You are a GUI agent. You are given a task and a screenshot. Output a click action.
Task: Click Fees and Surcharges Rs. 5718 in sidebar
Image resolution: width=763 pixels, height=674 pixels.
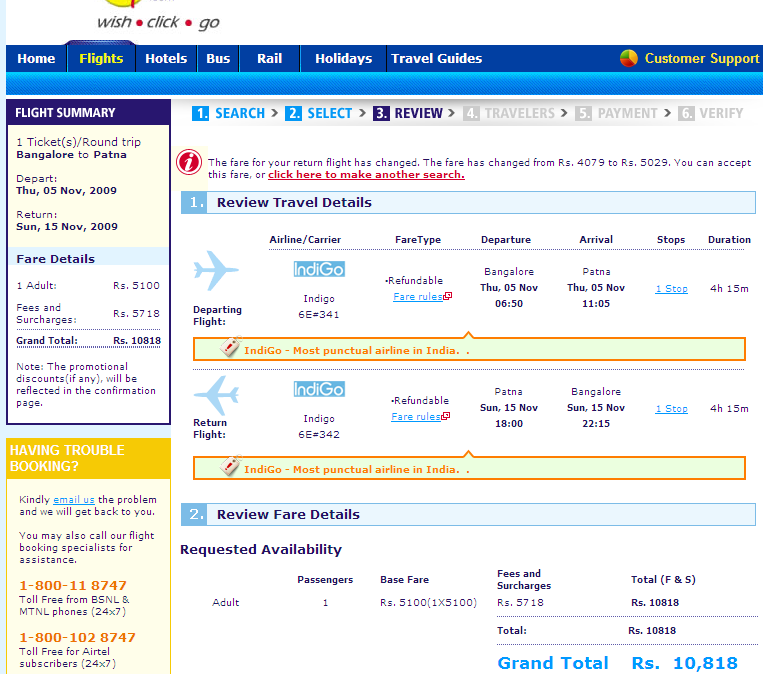coord(89,313)
